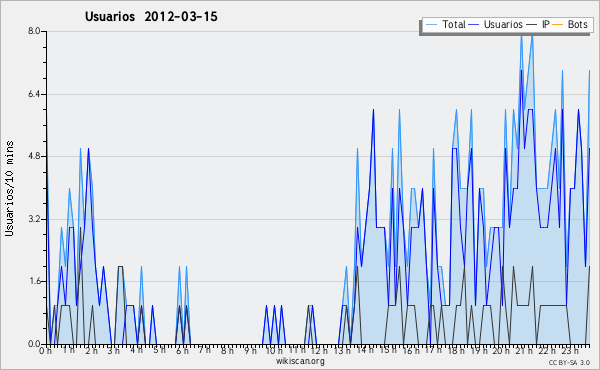Click the '12 h' x-axis label
Viewport: 600px width, 370px height.
point(319,350)
